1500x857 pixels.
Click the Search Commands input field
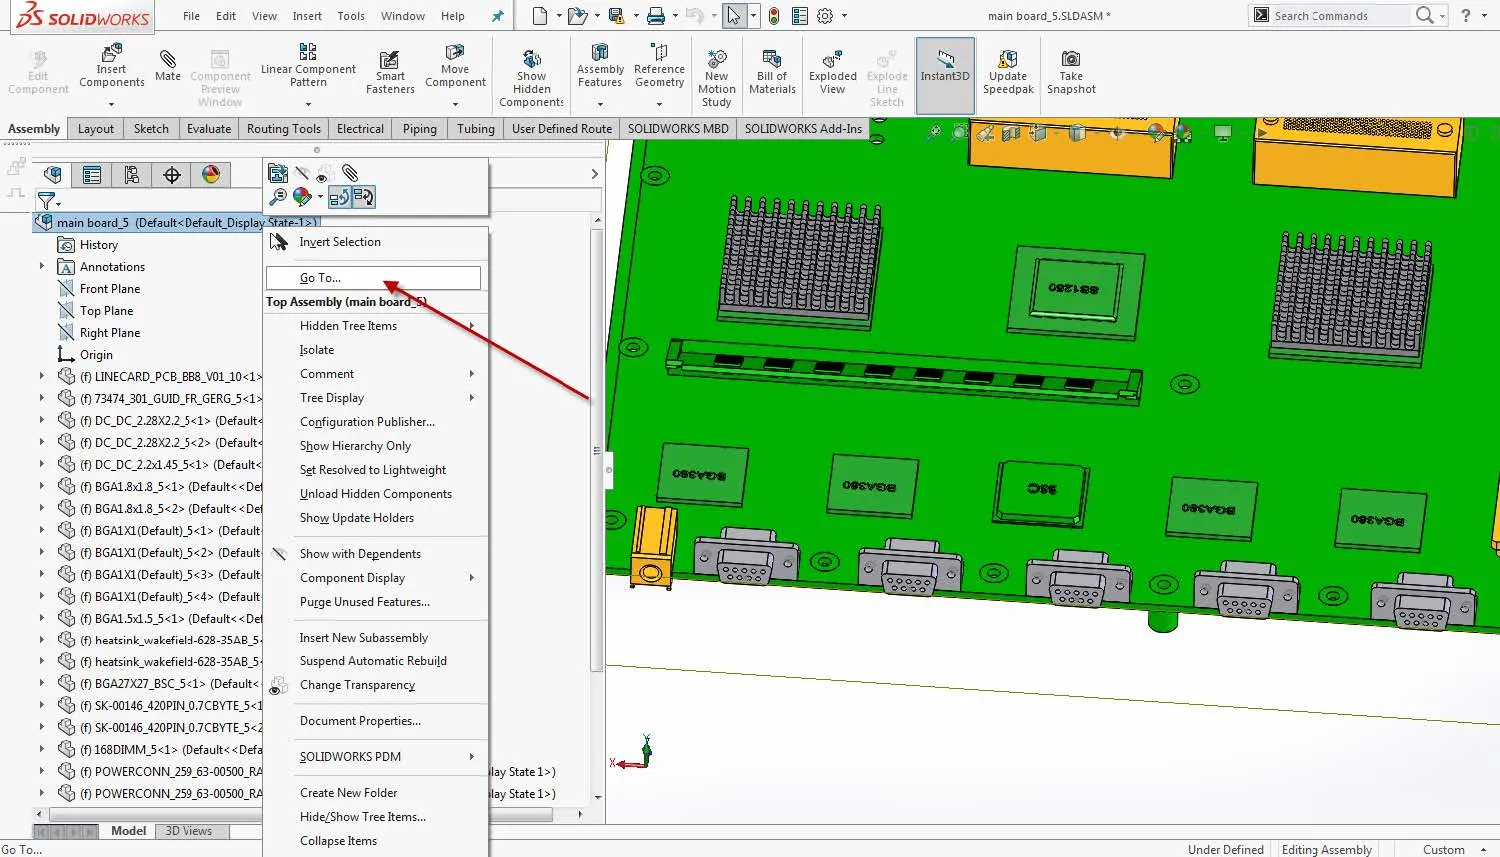coord(1340,16)
